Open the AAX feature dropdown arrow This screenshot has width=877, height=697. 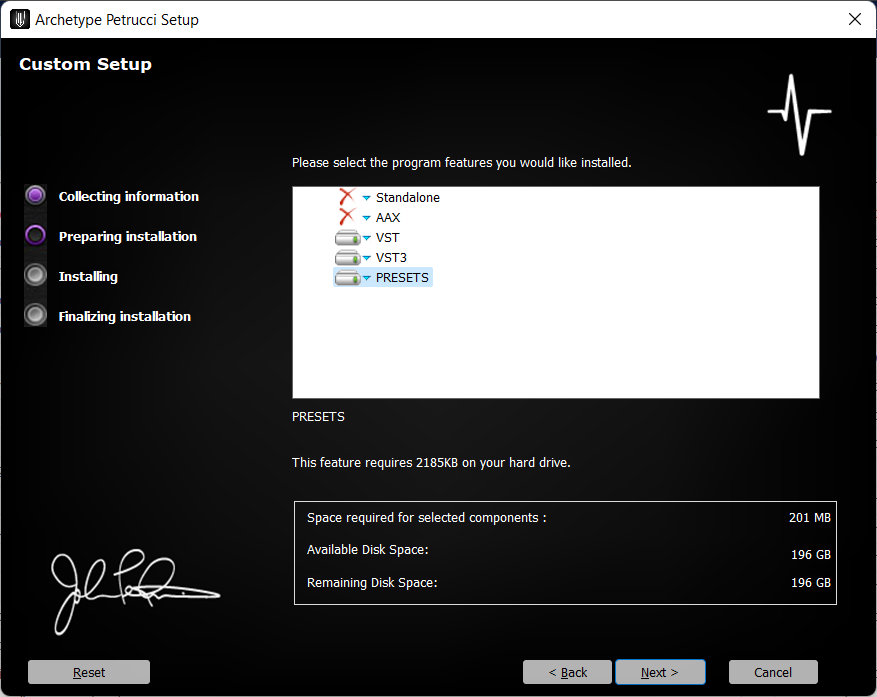[x=367, y=218]
